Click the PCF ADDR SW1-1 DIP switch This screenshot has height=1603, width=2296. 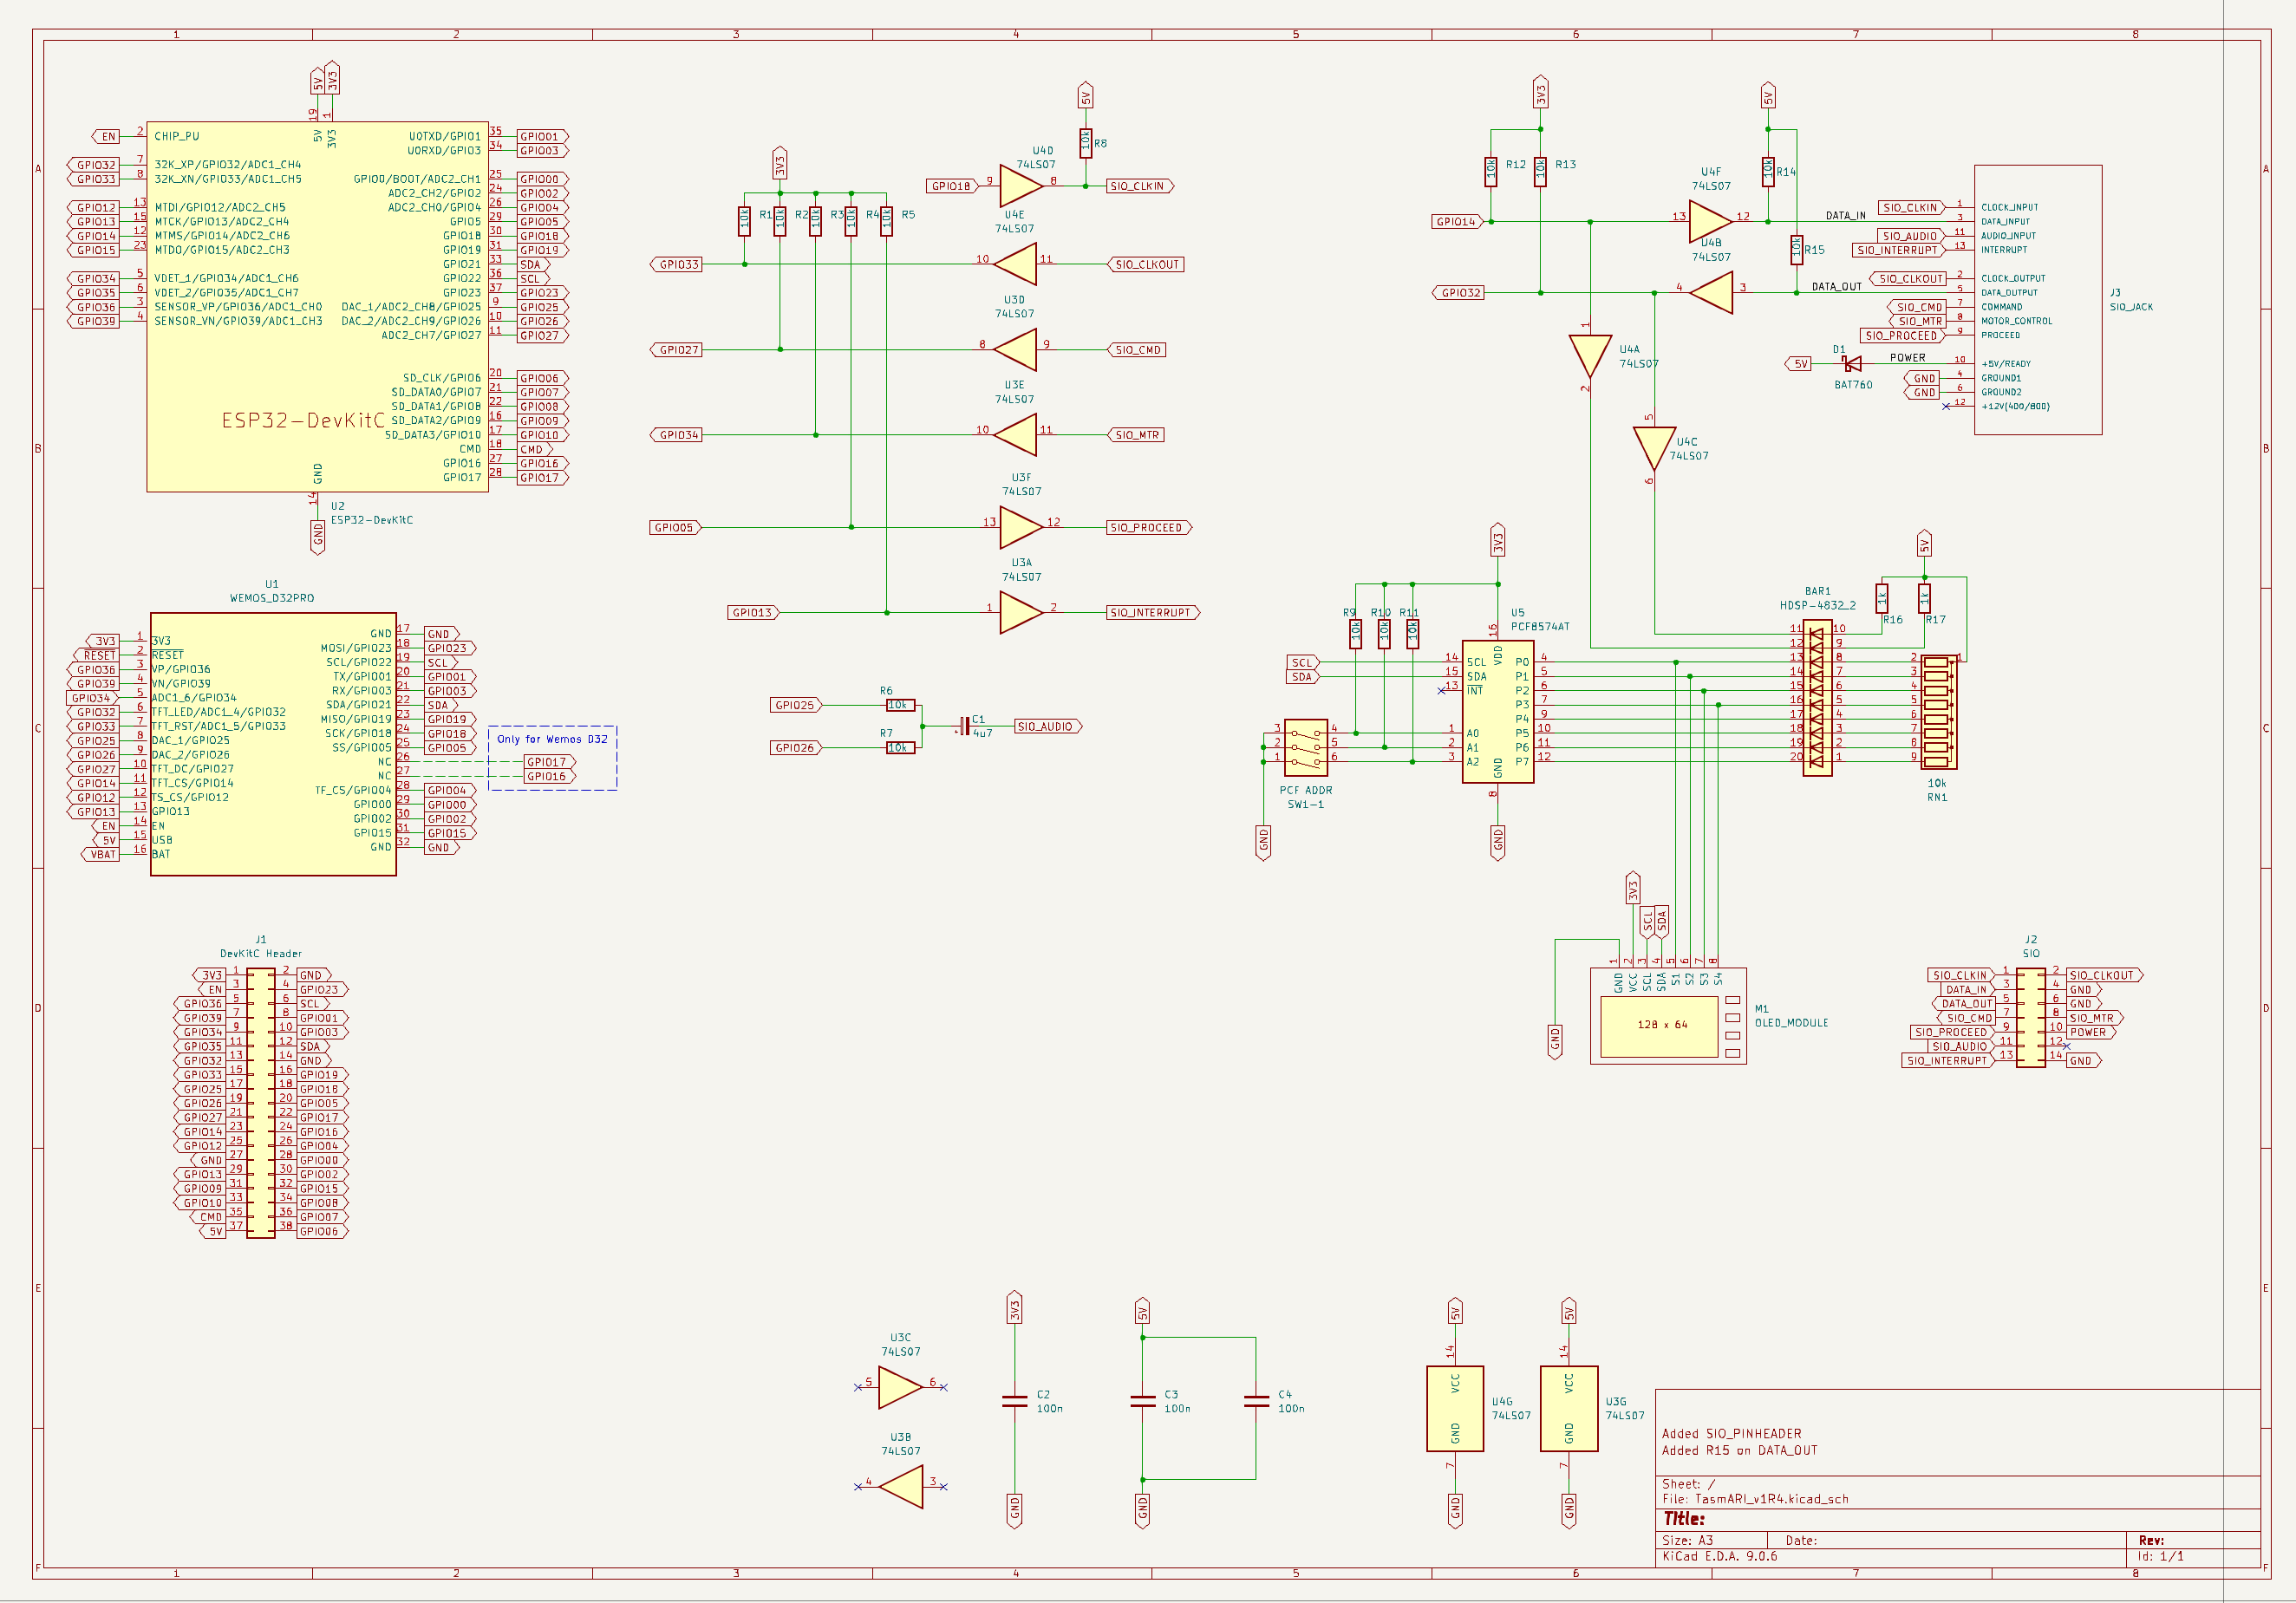1305,747
